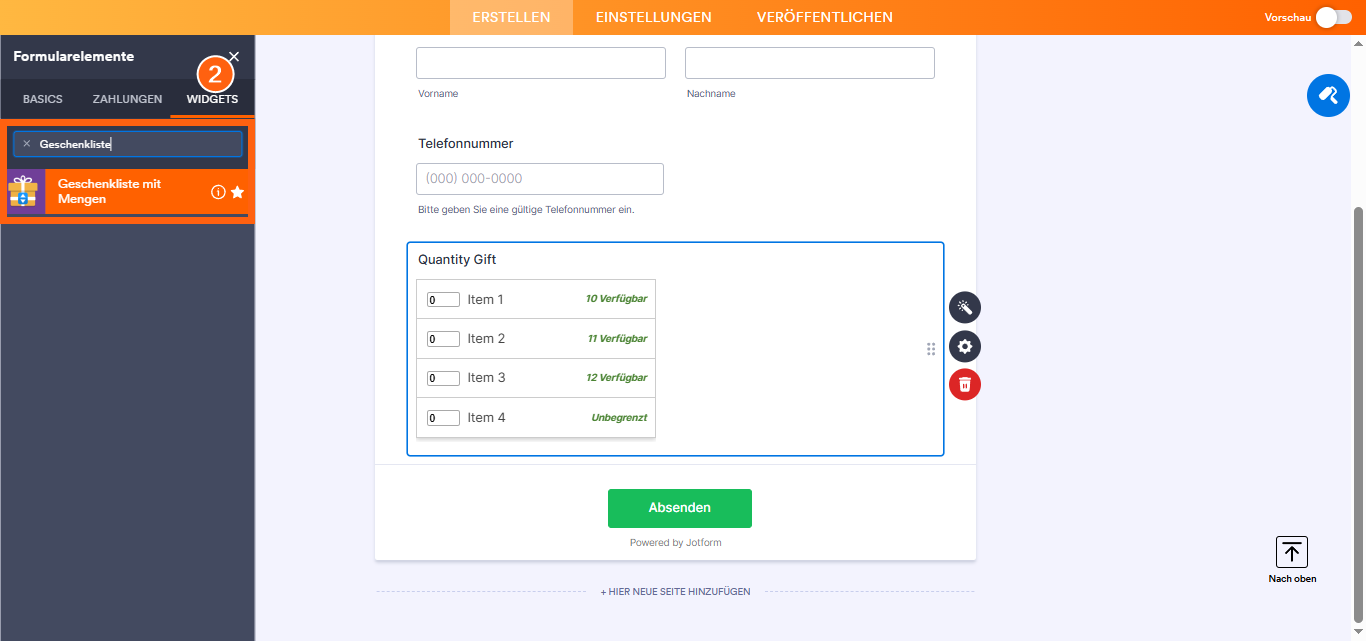Close the Formularelemente panel

pos(234,57)
